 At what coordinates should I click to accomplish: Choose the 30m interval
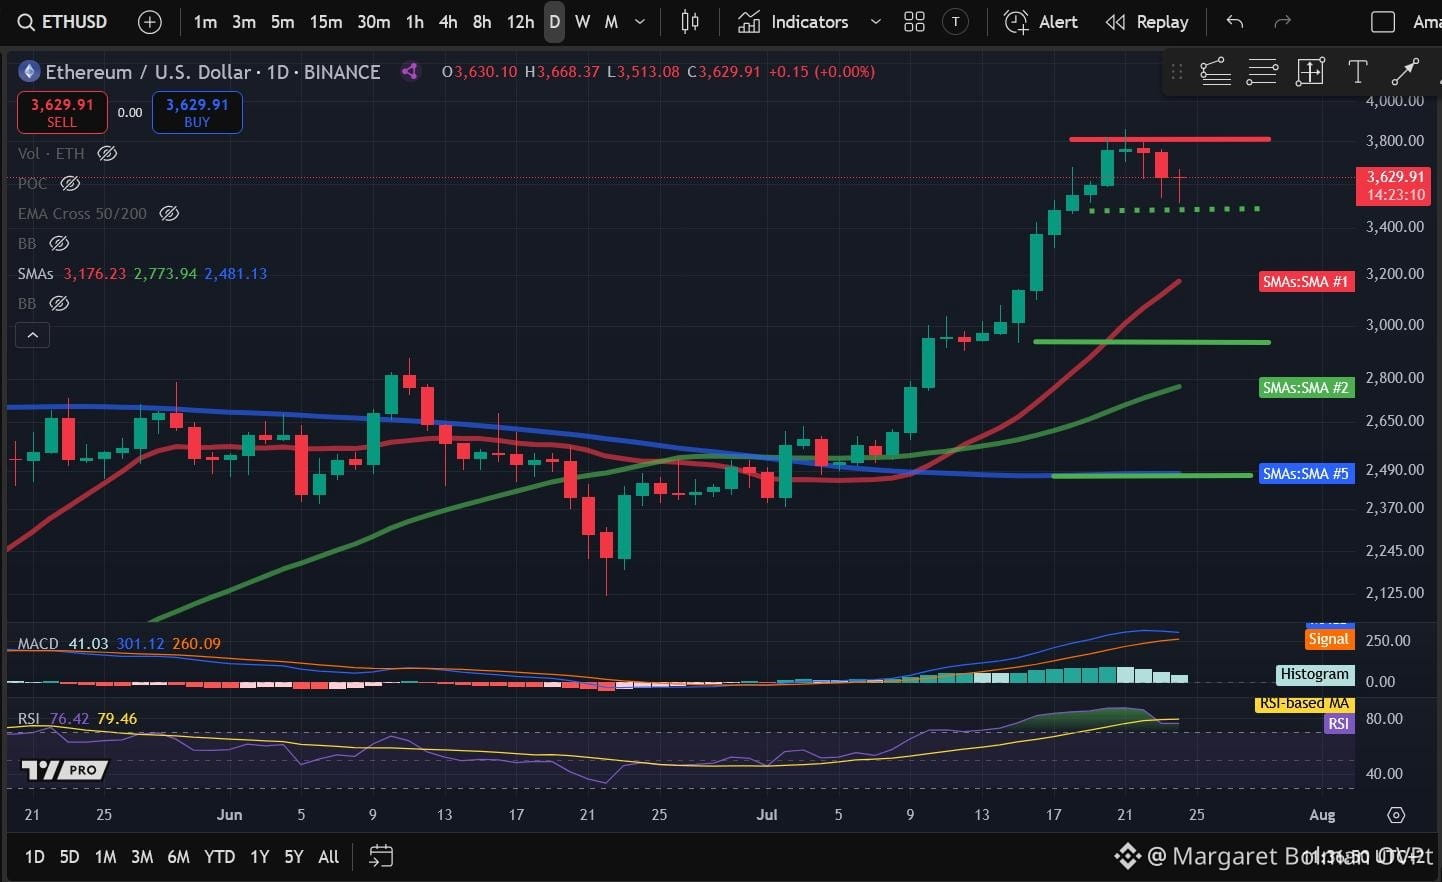[x=374, y=22]
